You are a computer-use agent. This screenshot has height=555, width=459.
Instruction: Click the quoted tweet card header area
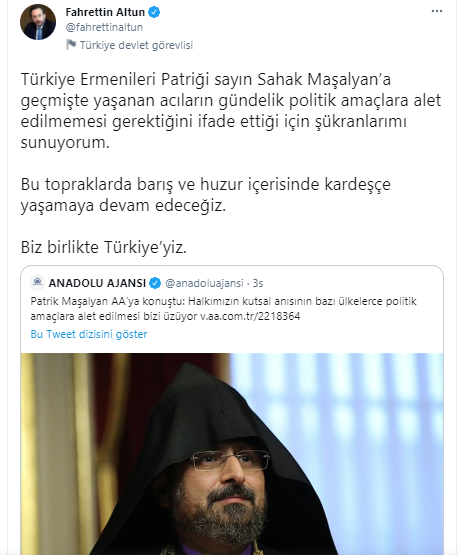tap(147, 283)
